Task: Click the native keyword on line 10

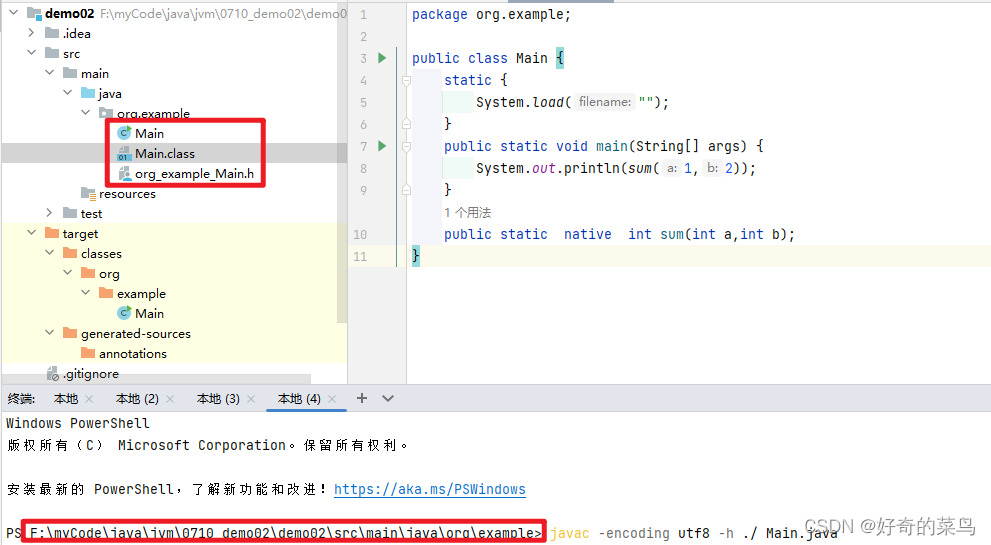Action: [x=588, y=235]
